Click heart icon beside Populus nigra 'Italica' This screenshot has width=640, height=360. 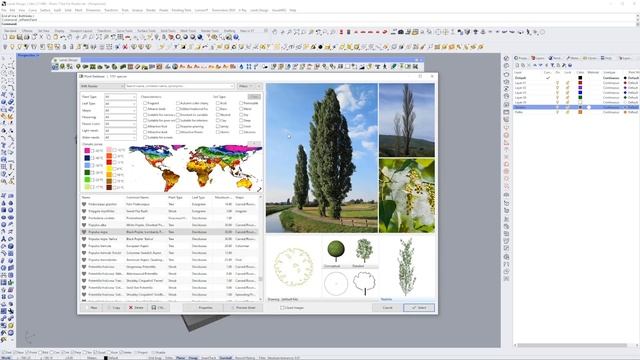pyautogui.click(x=84, y=239)
